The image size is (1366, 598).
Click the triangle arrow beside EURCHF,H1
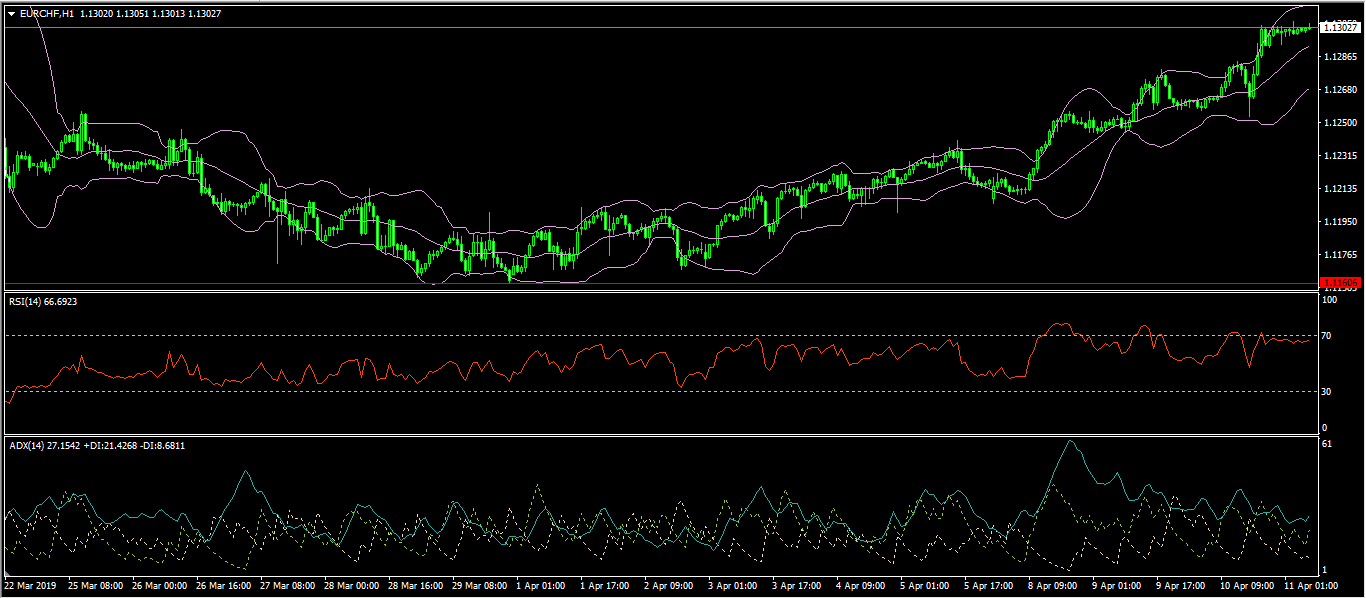[x=11, y=13]
